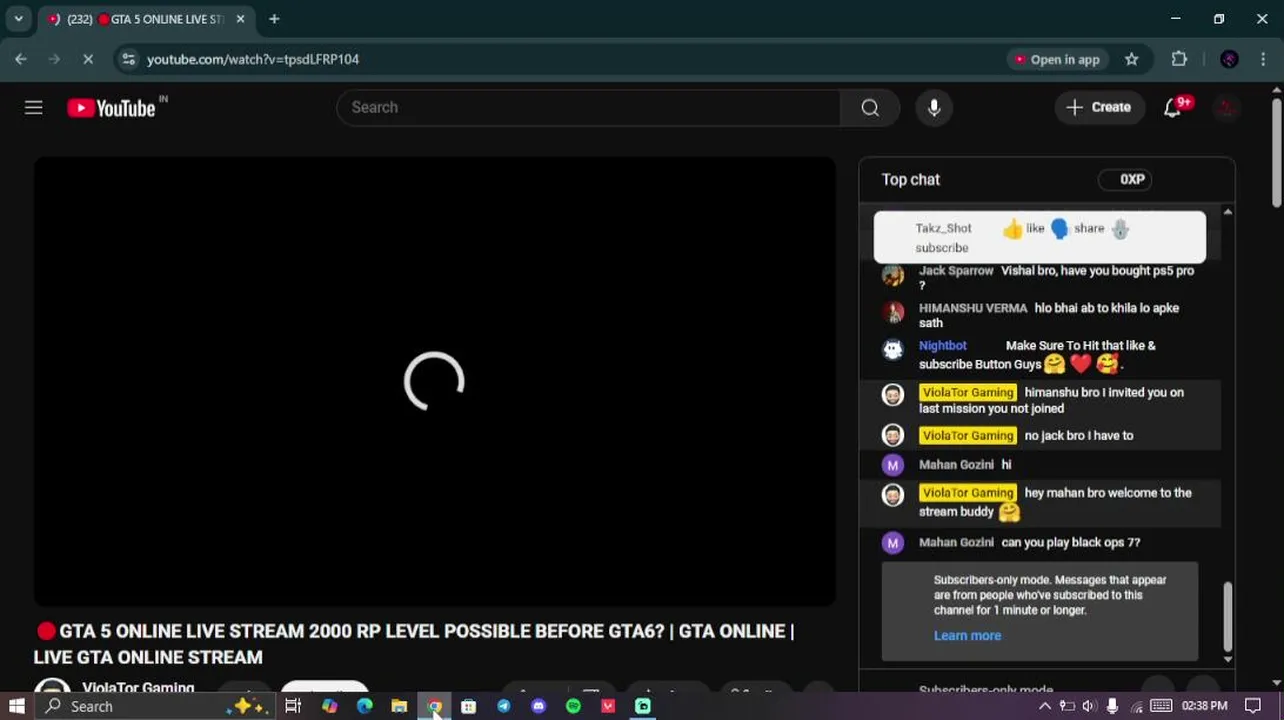Click the Learn more link
This screenshot has width=1284, height=720.
pos(967,636)
